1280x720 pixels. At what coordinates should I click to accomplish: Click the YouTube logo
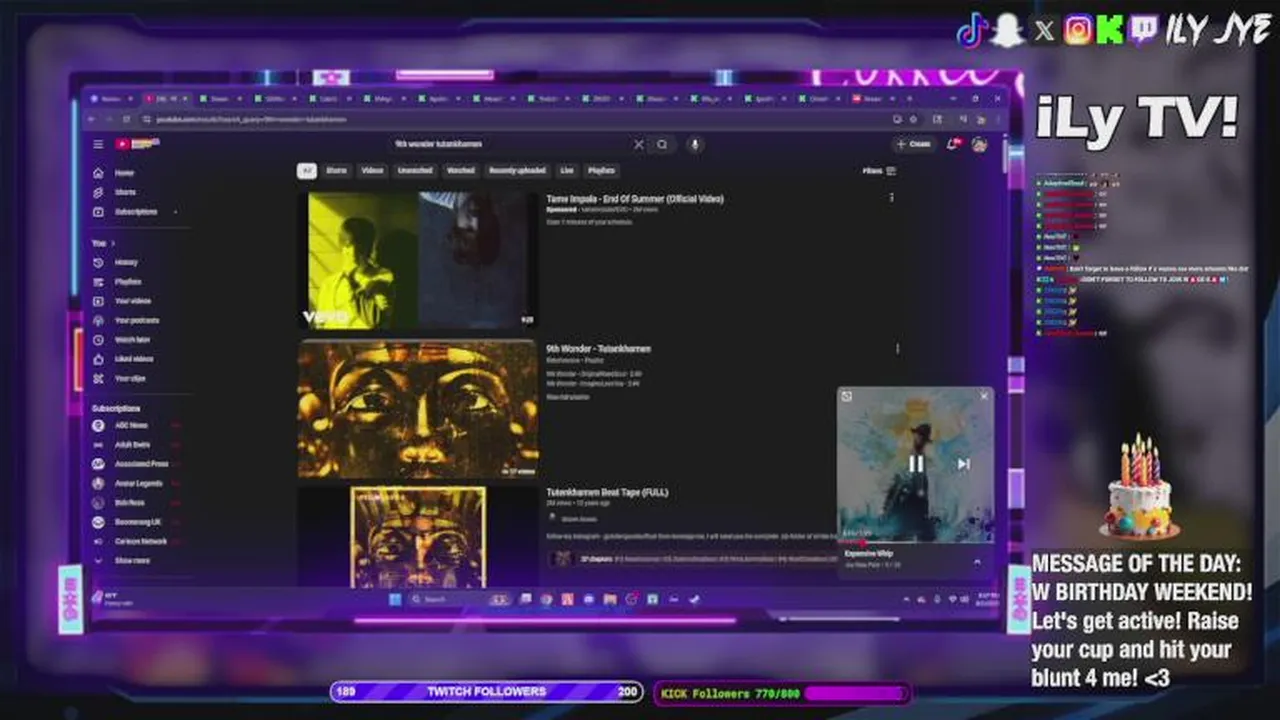click(x=137, y=144)
